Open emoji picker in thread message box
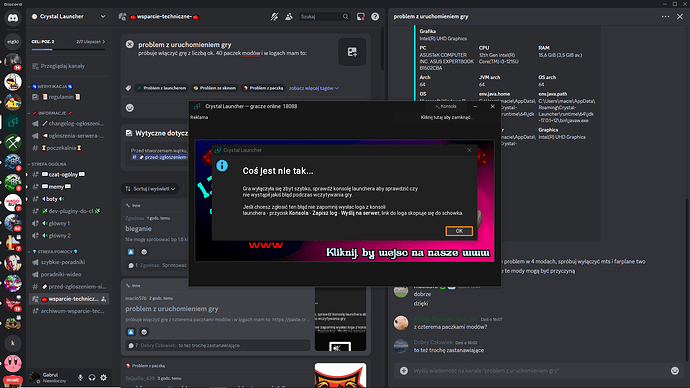 click(x=675, y=371)
